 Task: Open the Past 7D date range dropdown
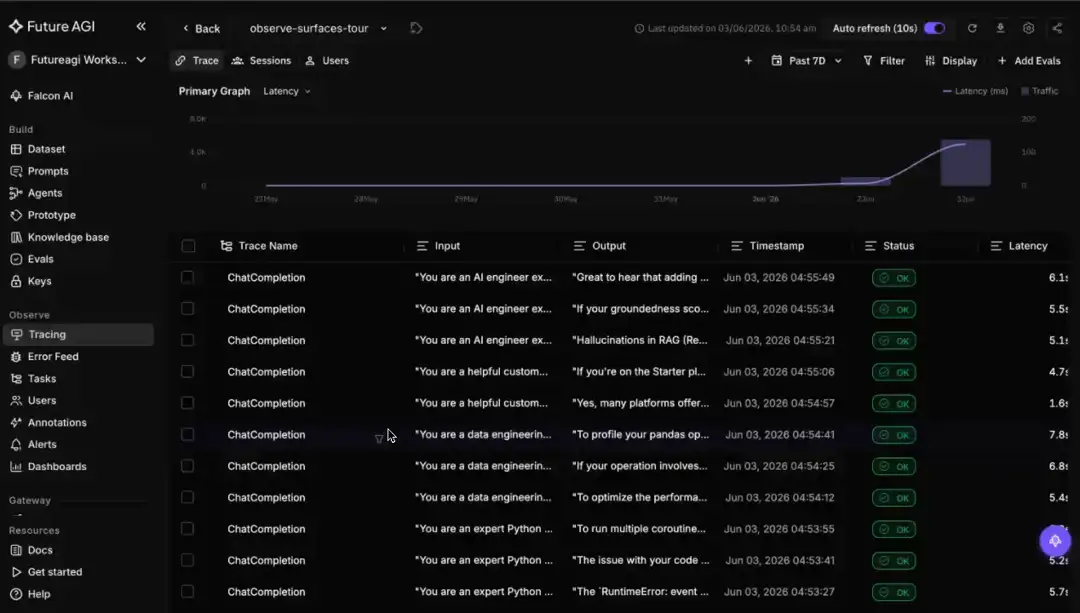[x=807, y=61]
